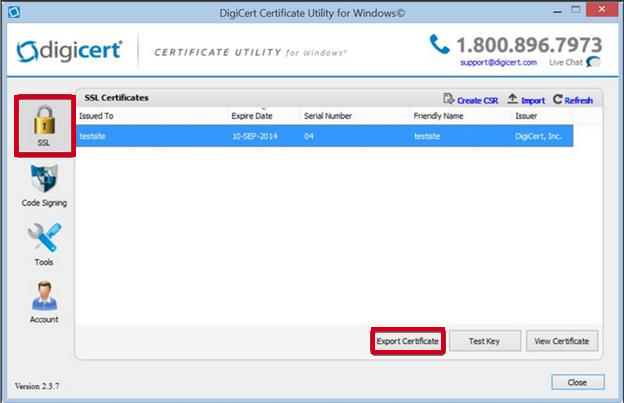Click the DigiCert logo in the header
Viewport: 624px width, 403px height.
(69, 51)
